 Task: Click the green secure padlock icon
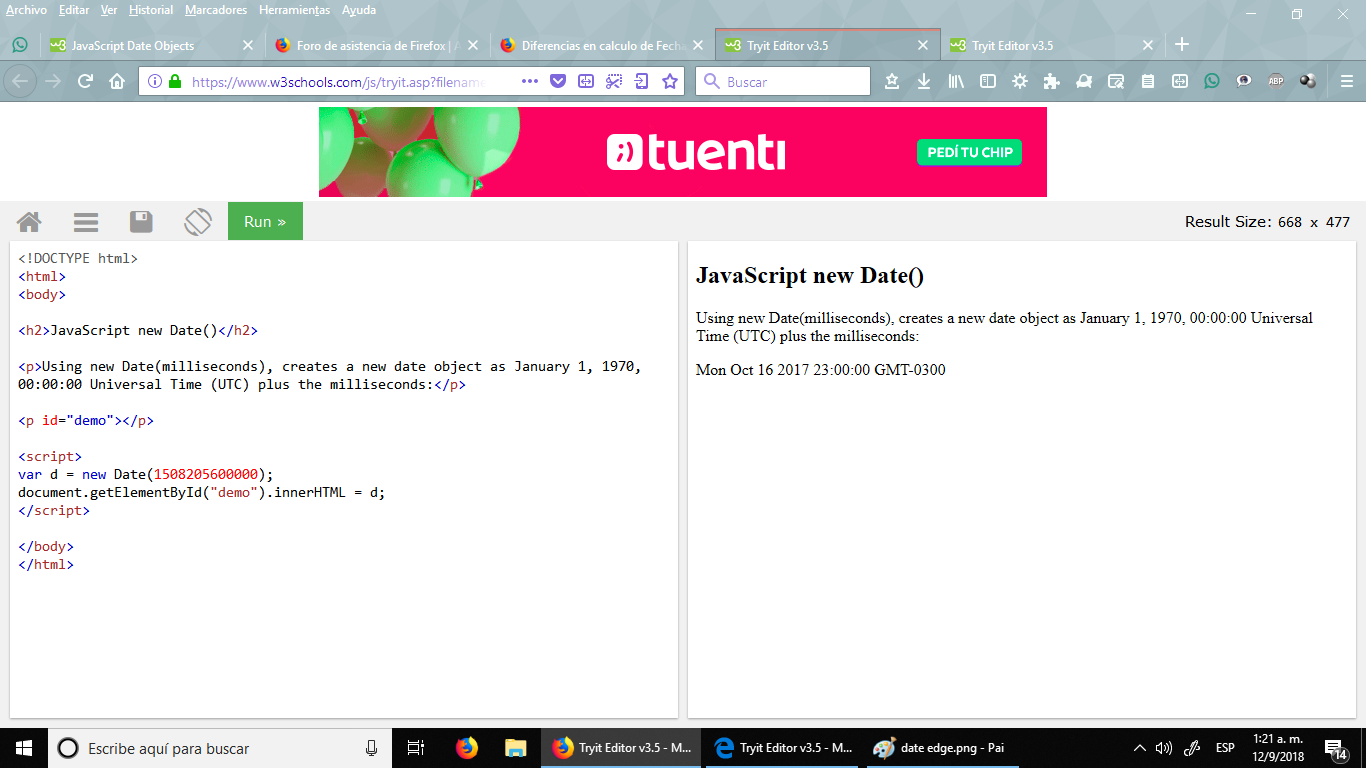coord(175,82)
